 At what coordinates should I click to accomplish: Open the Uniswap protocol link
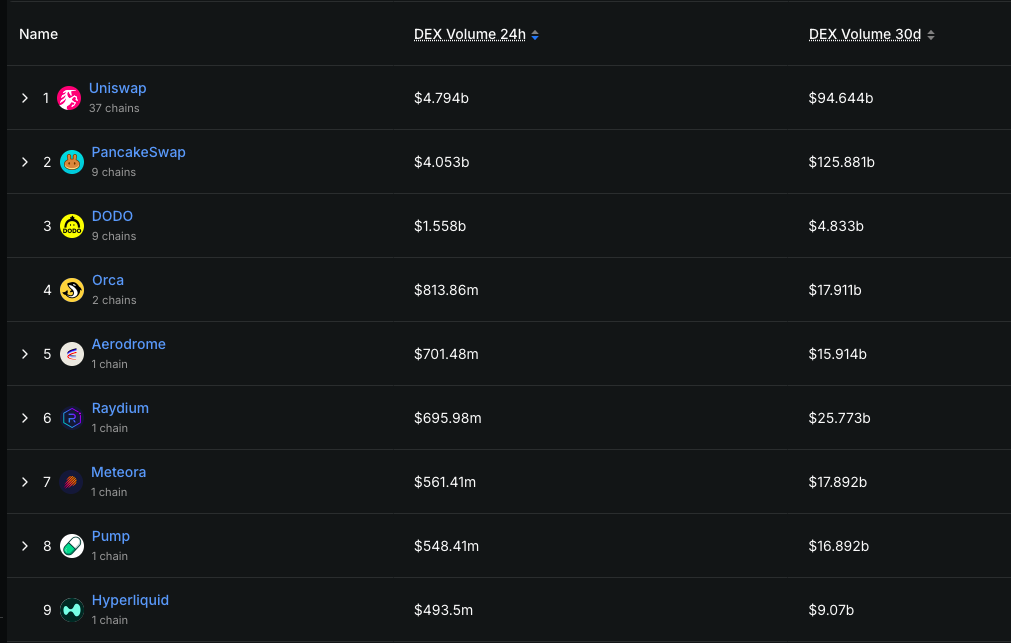117,88
